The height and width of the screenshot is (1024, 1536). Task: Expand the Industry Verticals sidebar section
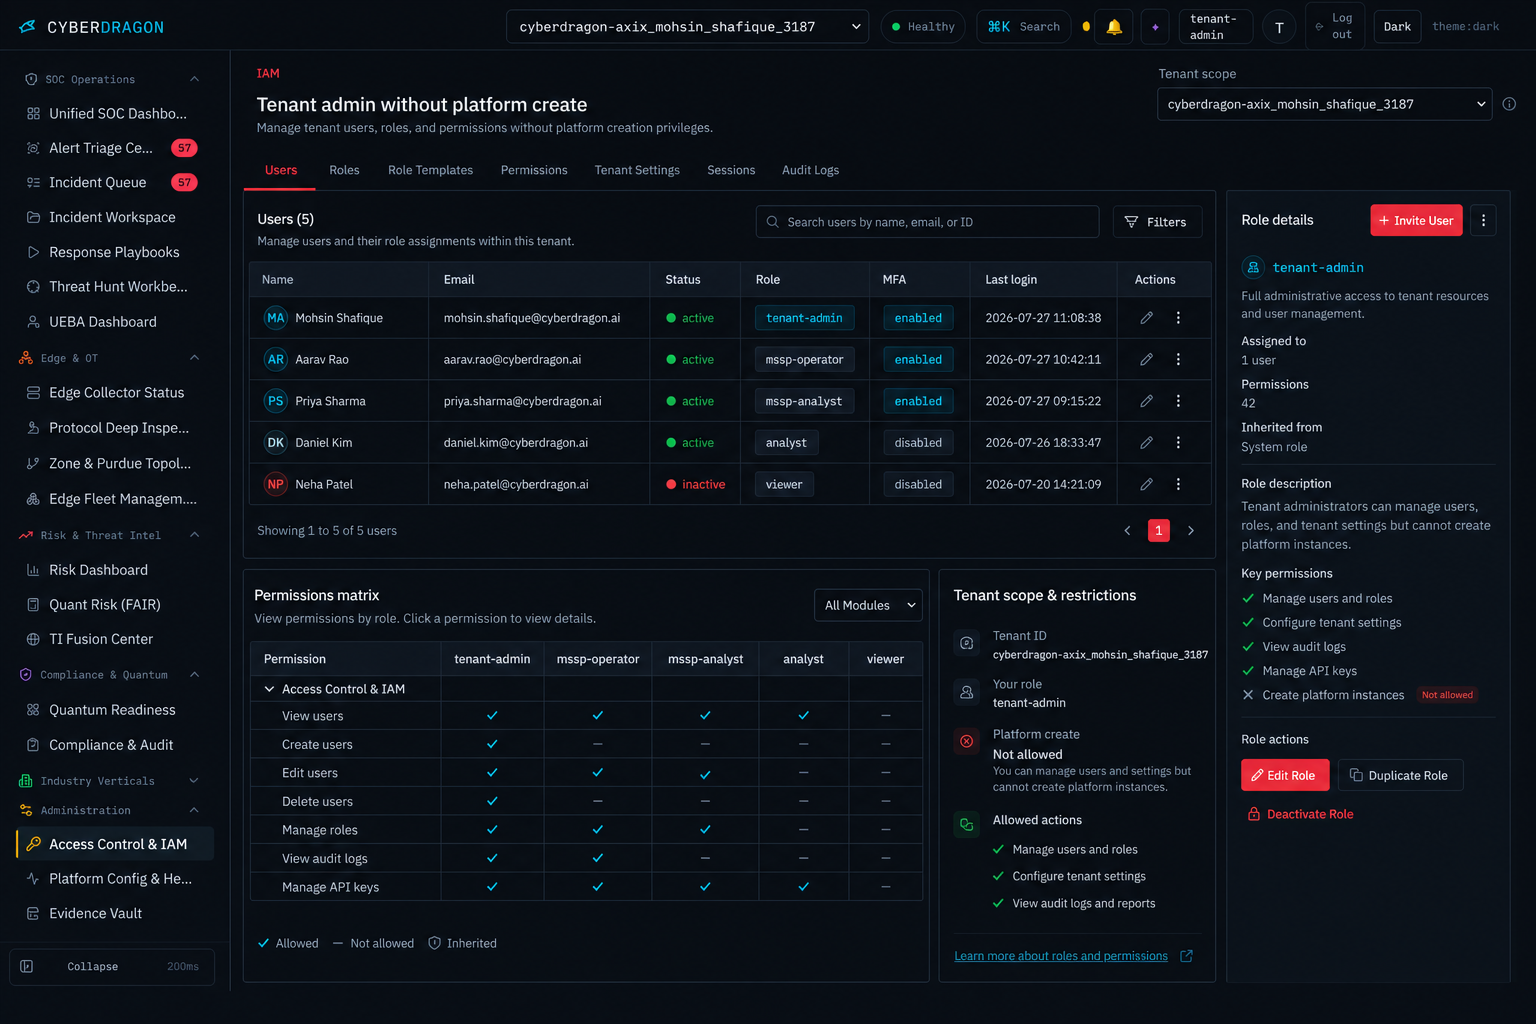point(194,781)
